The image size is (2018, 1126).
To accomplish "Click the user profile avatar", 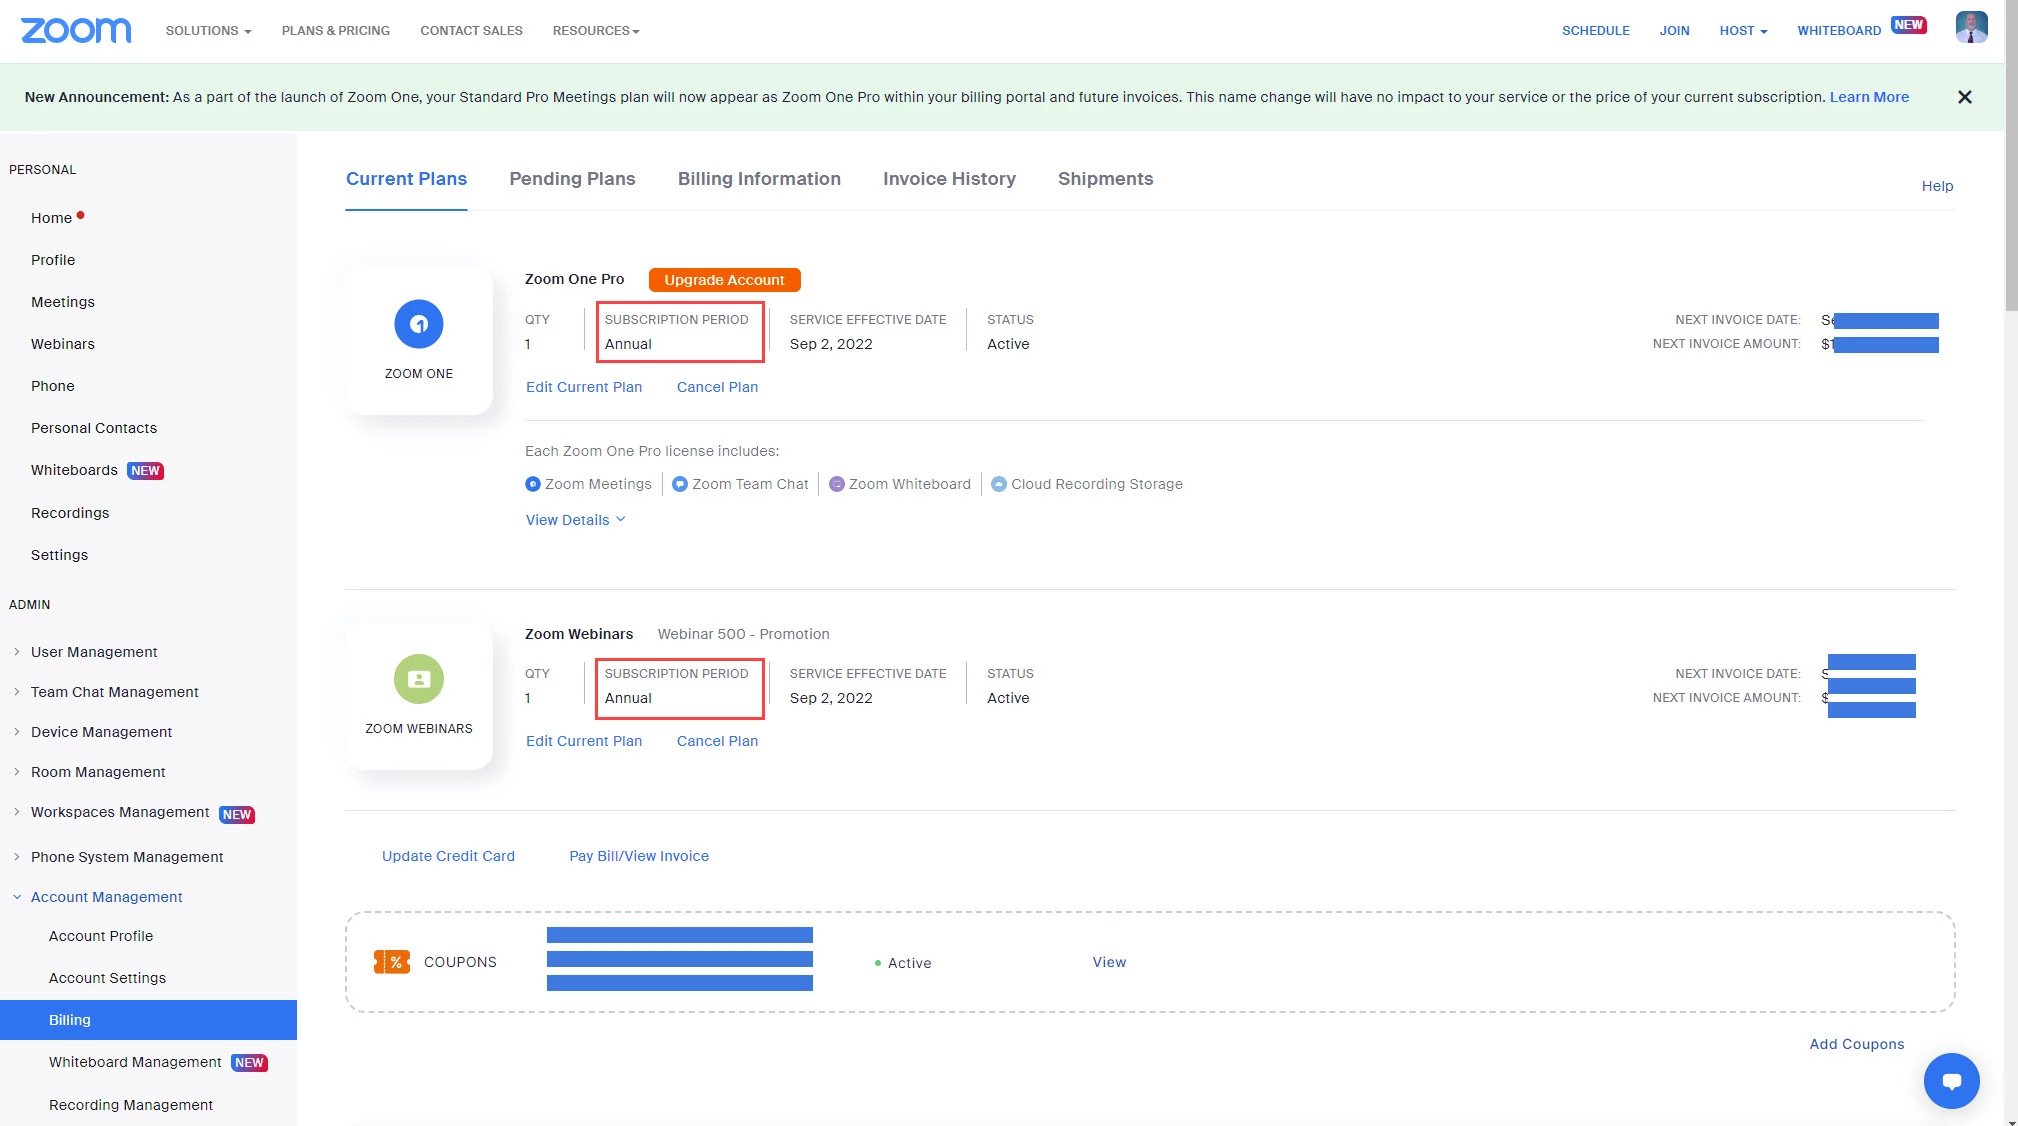I will tap(1971, 28).
